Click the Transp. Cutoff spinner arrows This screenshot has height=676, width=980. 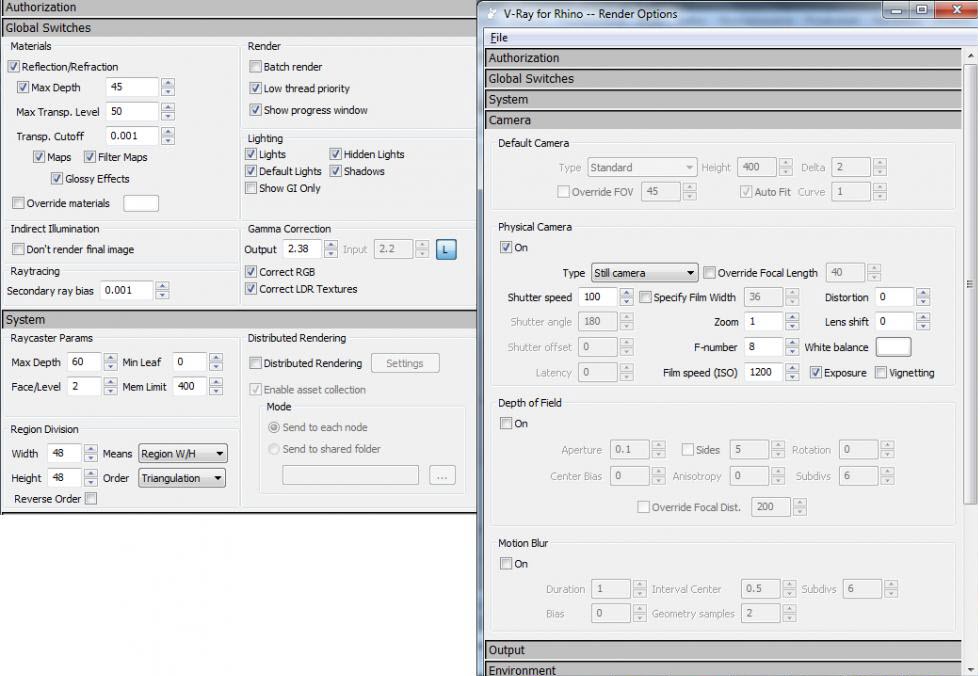[x=168, y=136]
